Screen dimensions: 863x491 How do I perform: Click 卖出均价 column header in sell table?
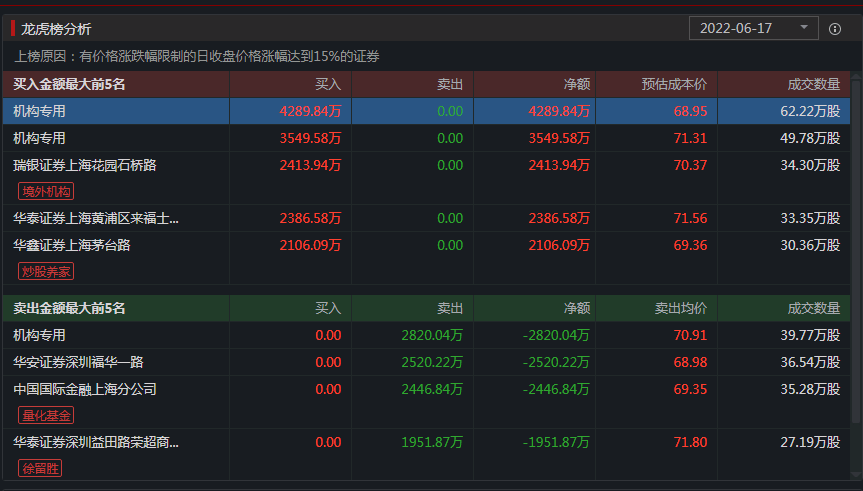click(680, 308)
